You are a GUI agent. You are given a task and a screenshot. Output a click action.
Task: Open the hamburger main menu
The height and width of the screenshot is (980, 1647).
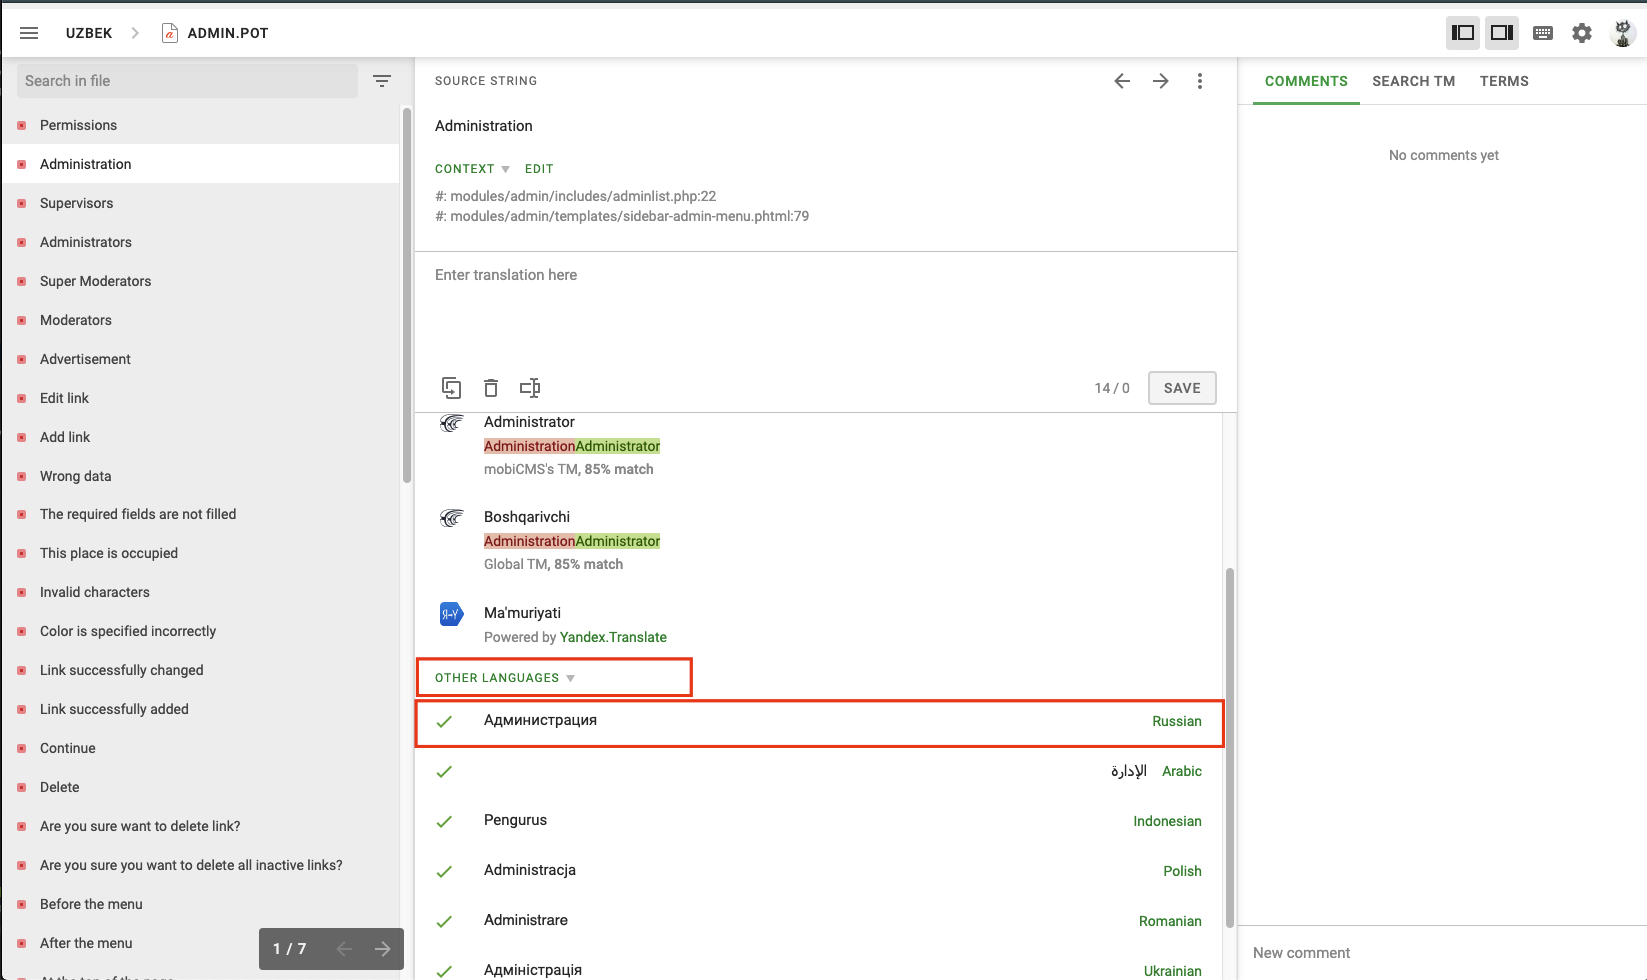(x=29, y=33)
